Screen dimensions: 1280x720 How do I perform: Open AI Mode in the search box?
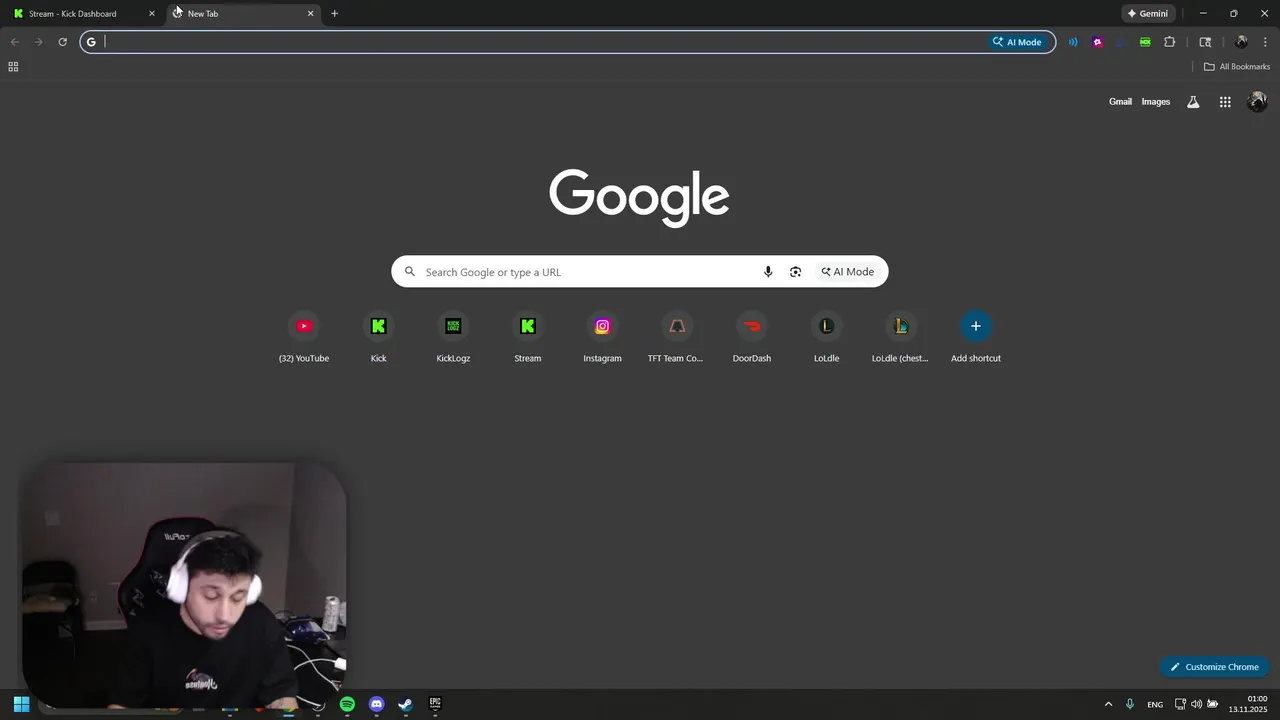click(848, 272)
